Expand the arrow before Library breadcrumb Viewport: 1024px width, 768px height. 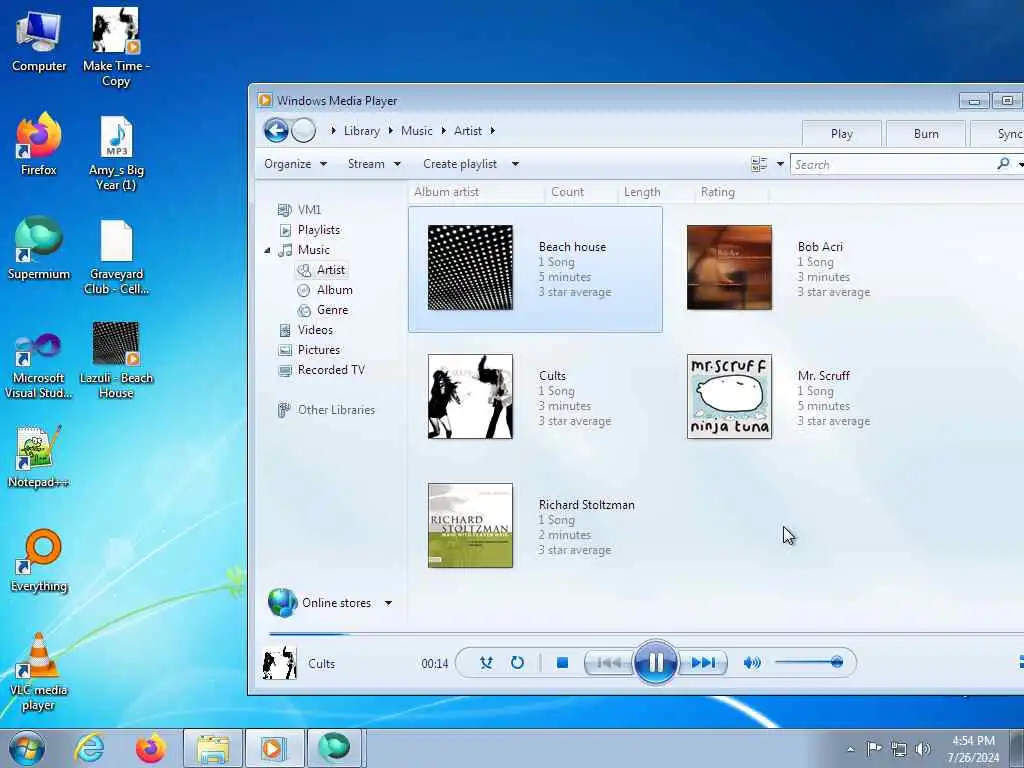pyautogui.click(x=333, y=131)
